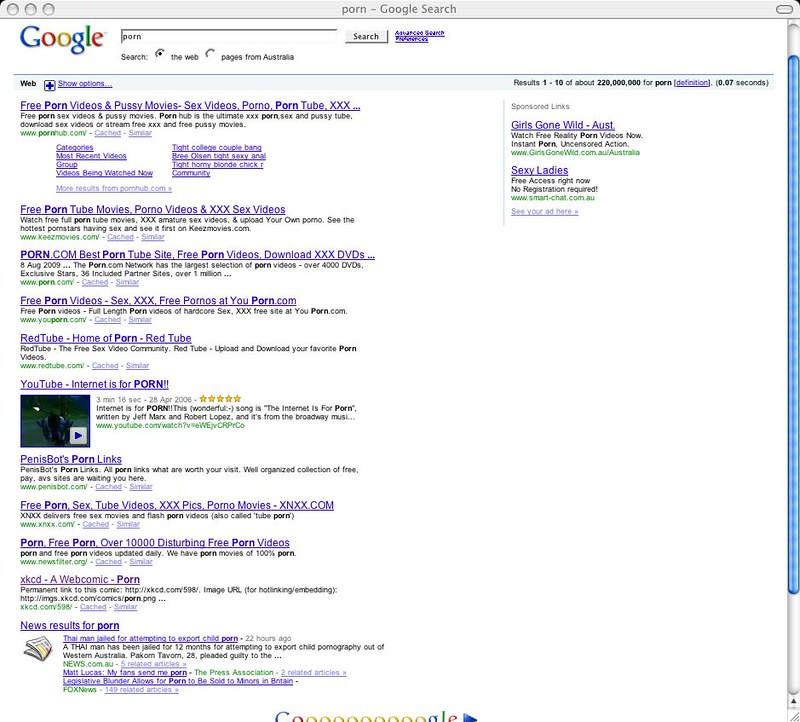Open the "149 related articles" link
Viewport: 800px width, 722px height.
[142, 690]
